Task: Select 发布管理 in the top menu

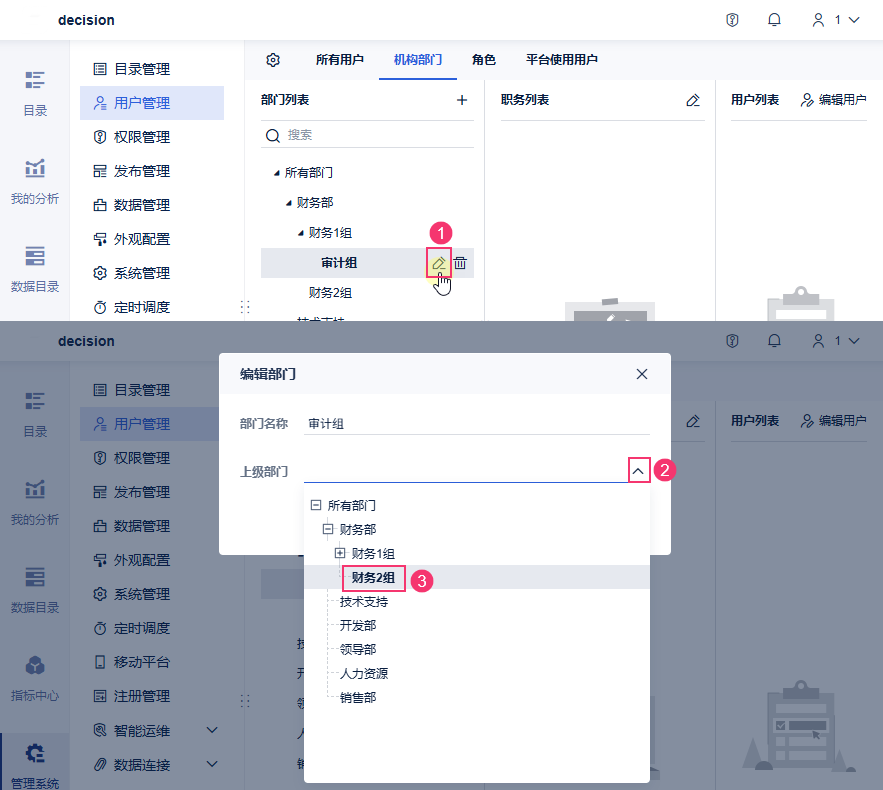Action: tap(151, 171)
